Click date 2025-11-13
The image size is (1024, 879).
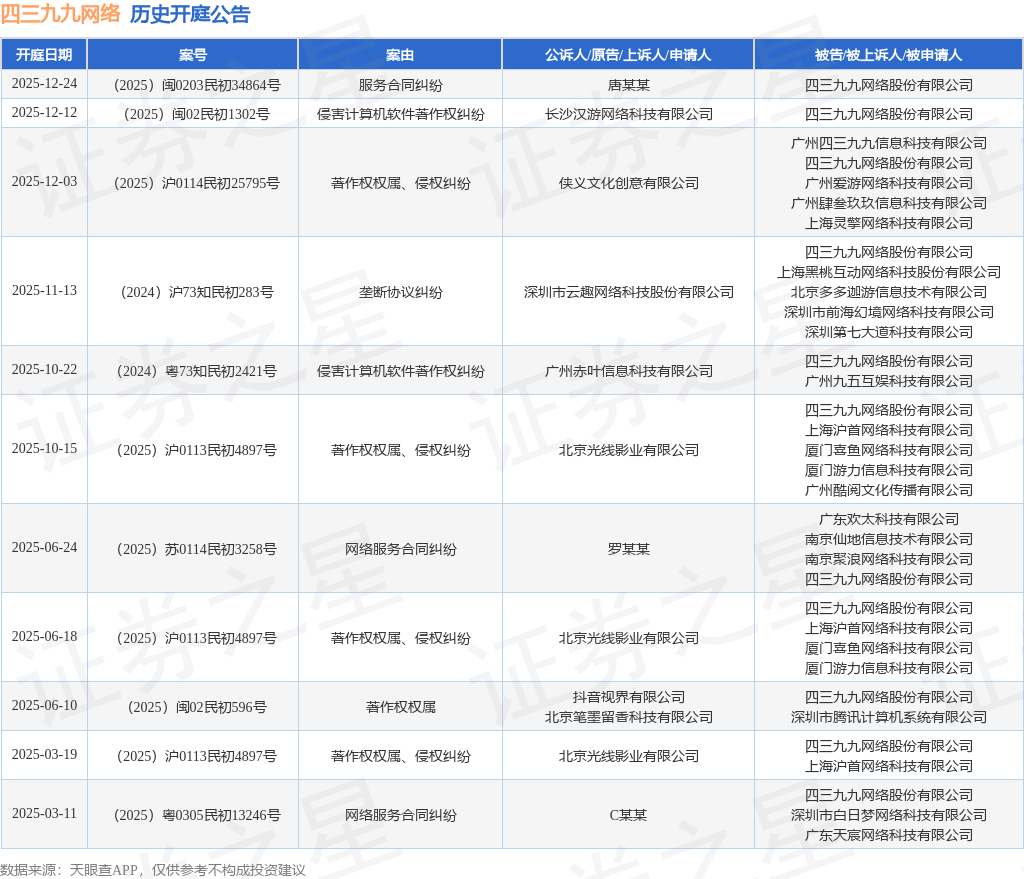pyautogui.click(x=44, y=291)
